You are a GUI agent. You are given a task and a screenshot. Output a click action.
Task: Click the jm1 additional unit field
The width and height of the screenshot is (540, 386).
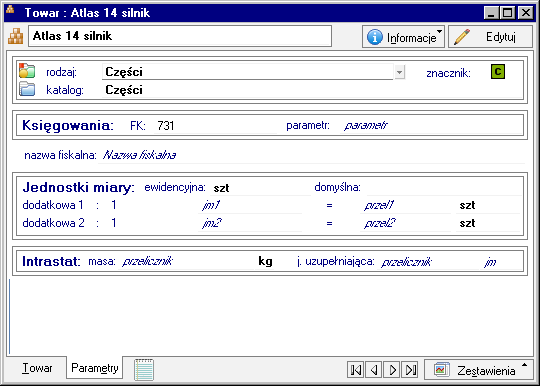(x=250, y=206)
